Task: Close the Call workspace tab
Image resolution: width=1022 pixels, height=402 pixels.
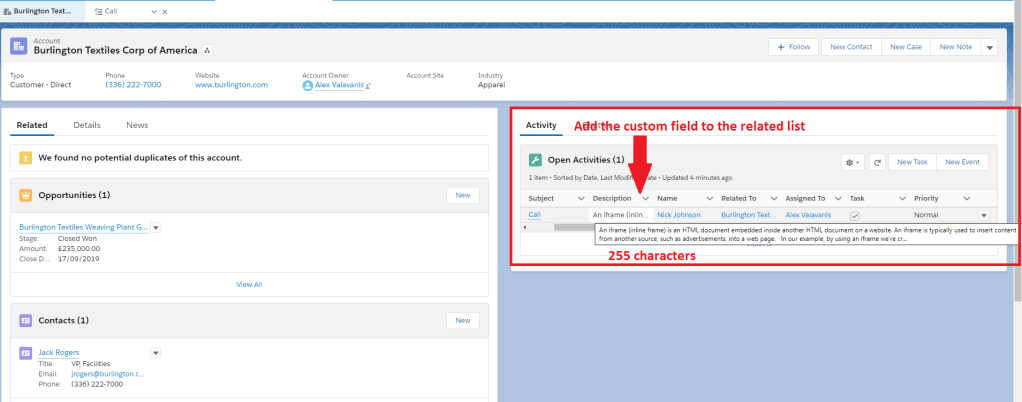Action: coord(165,10)
